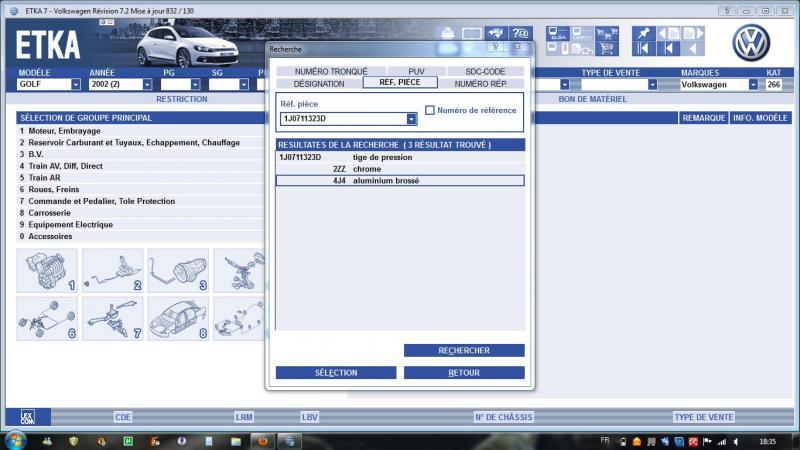Click the FR language indicator in tray

[x=605, y=440]
